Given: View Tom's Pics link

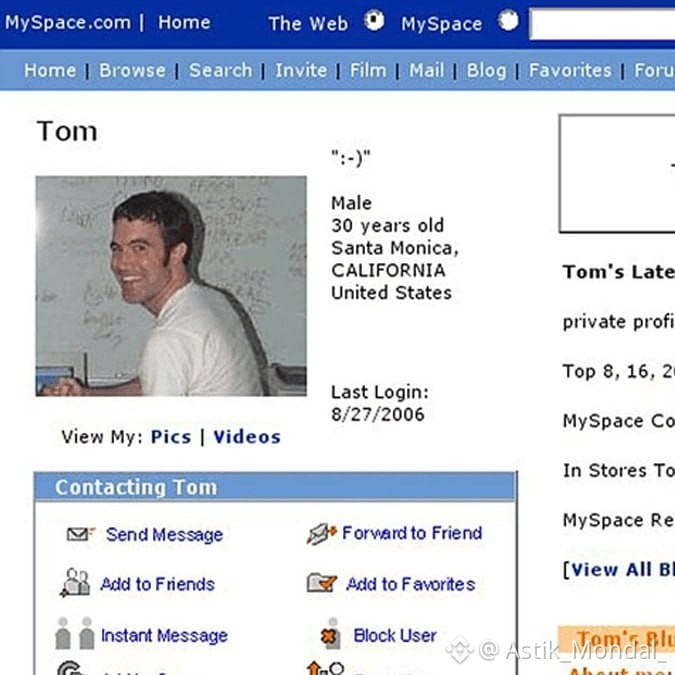Looking at the screenshot, I should 171,437.
